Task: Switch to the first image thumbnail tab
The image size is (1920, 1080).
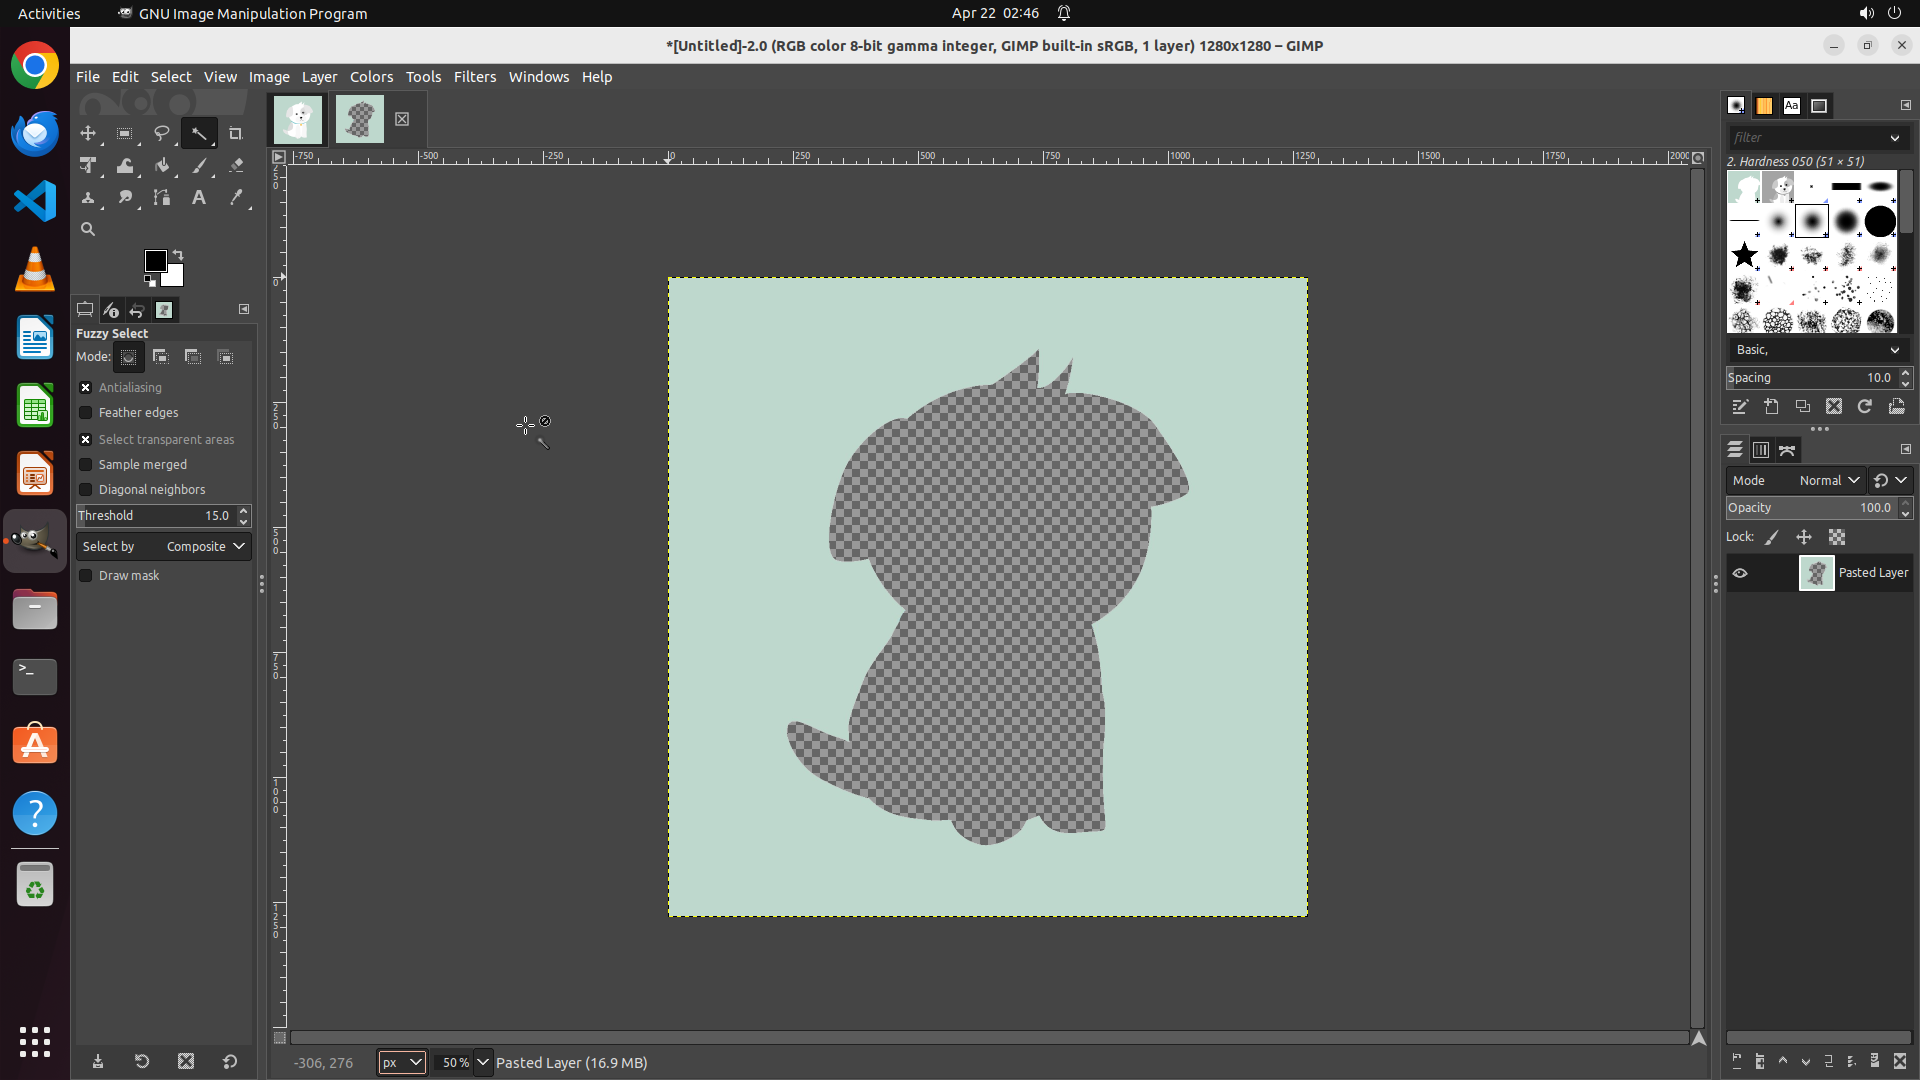Action: pyautogui.click(x=298, y=120)
